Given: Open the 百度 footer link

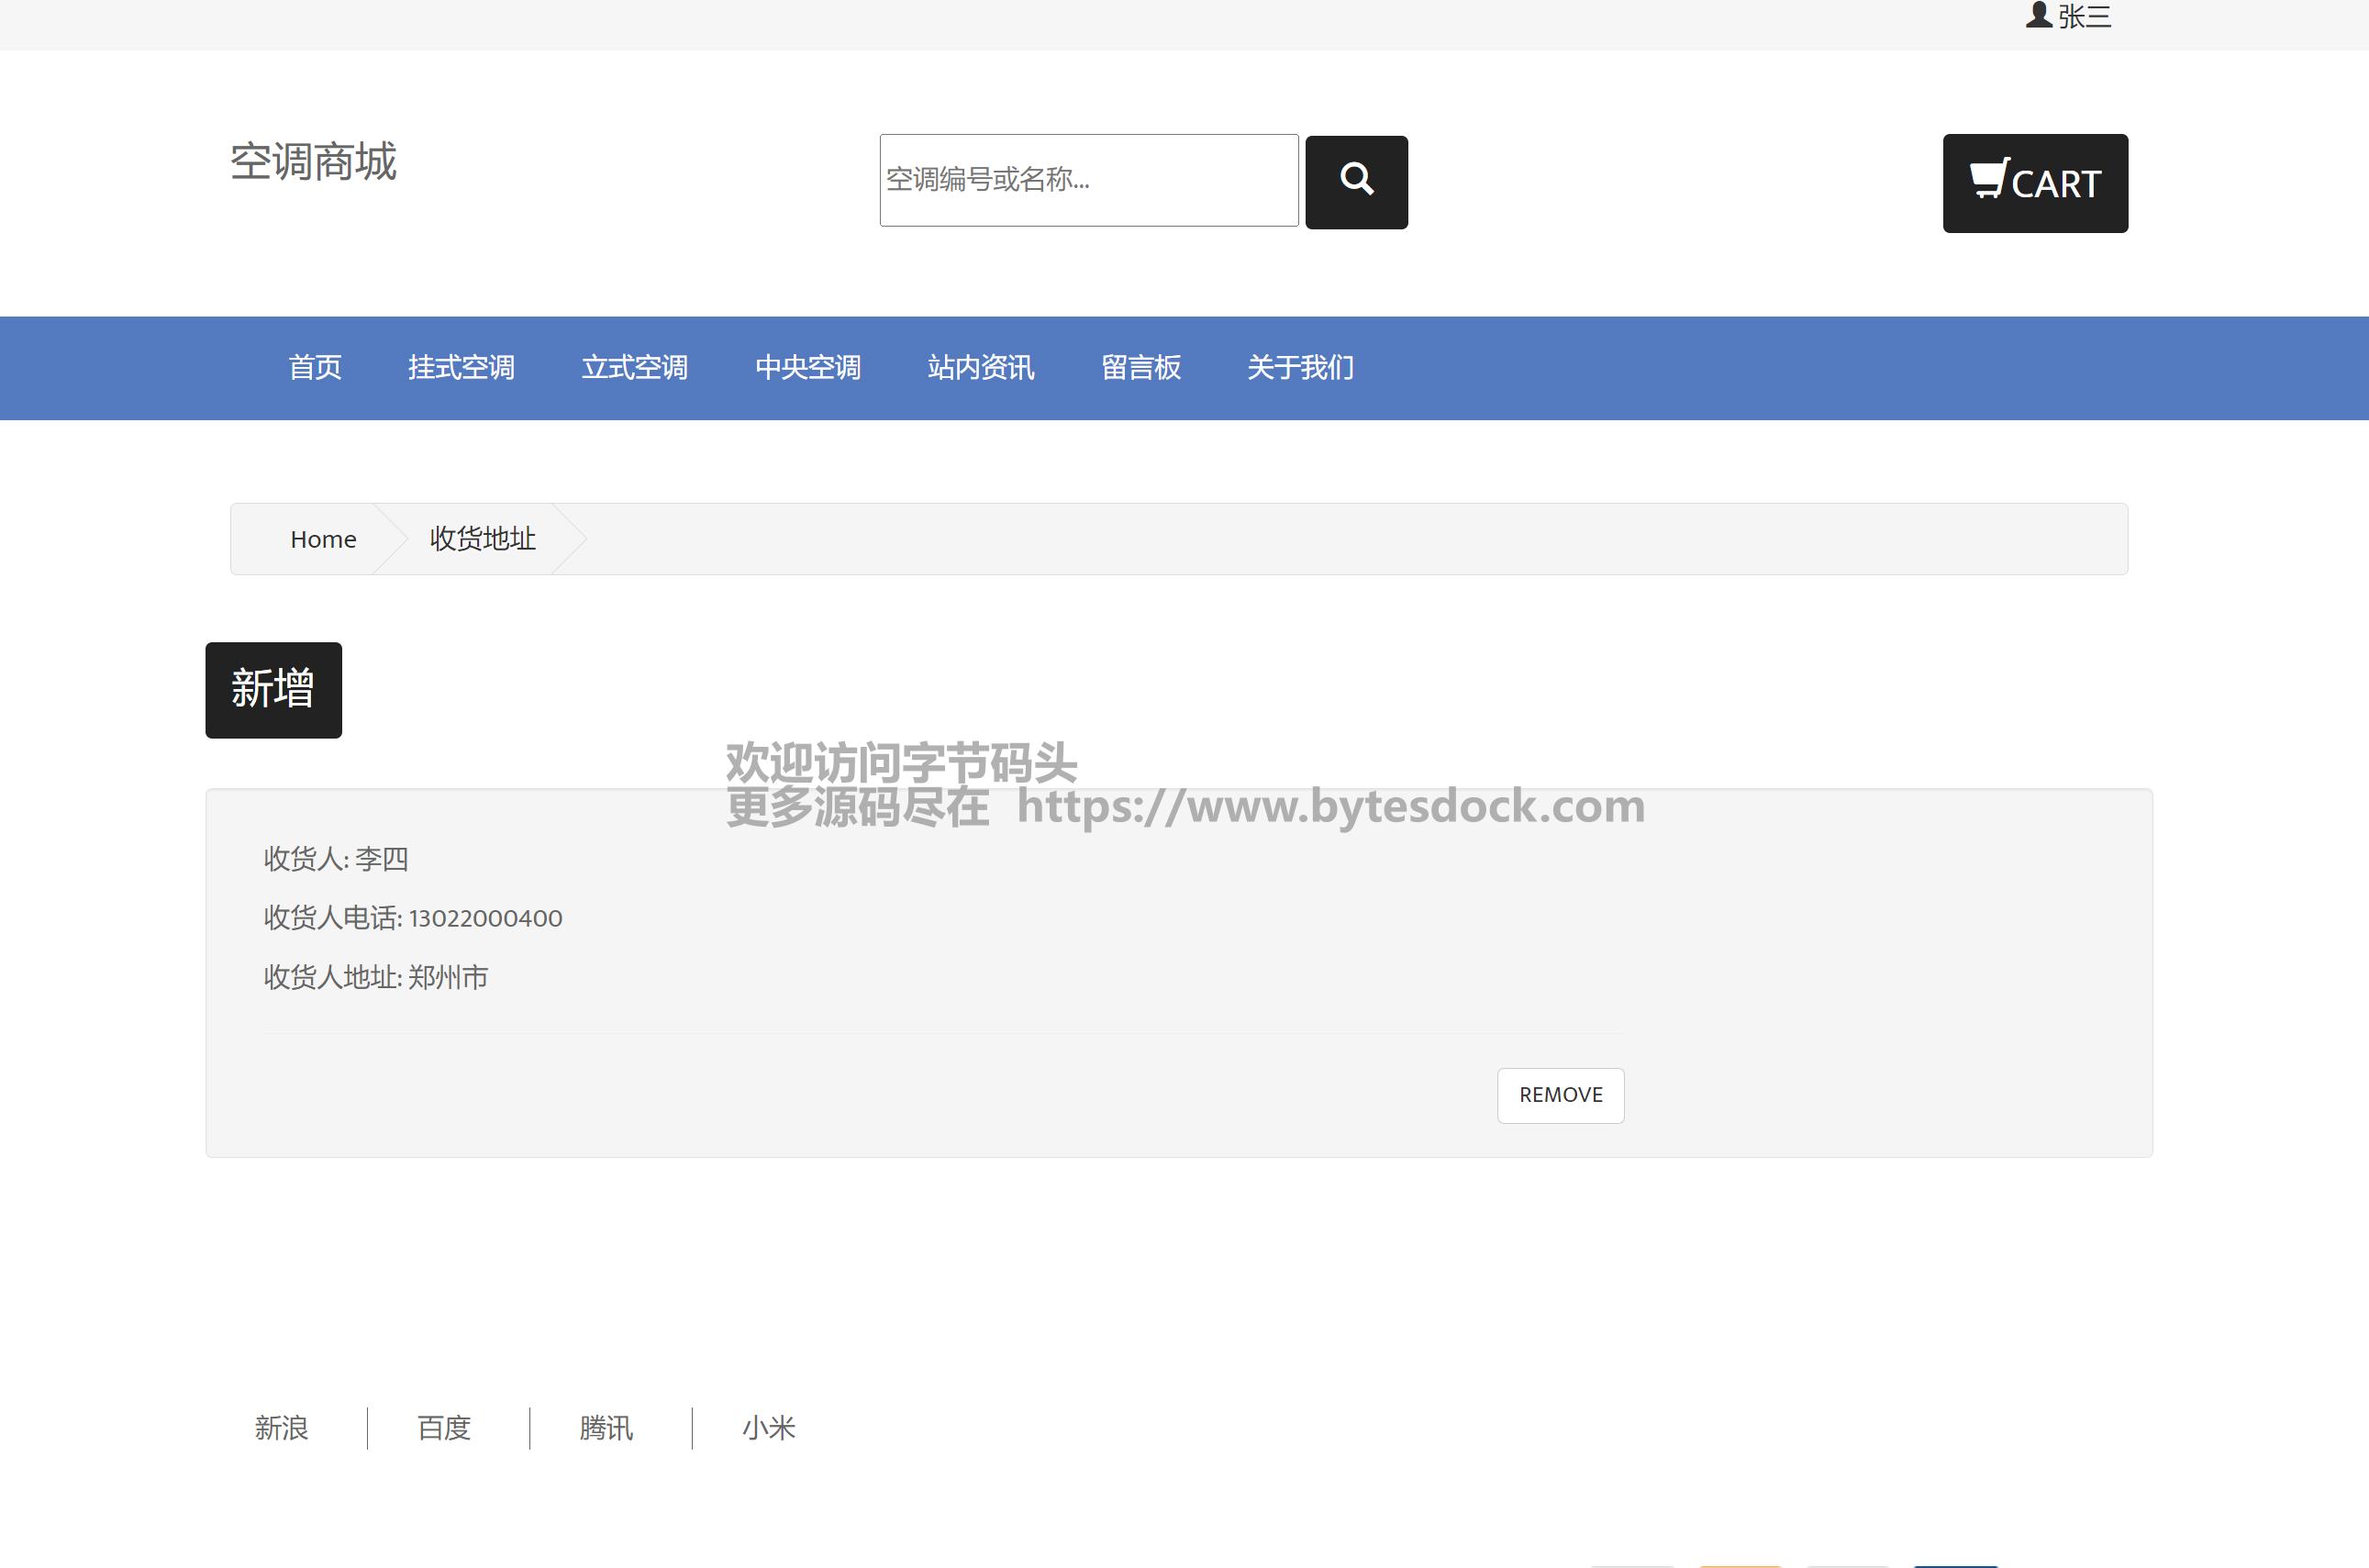Looking at the screenshot, I should click(443, 1428).
